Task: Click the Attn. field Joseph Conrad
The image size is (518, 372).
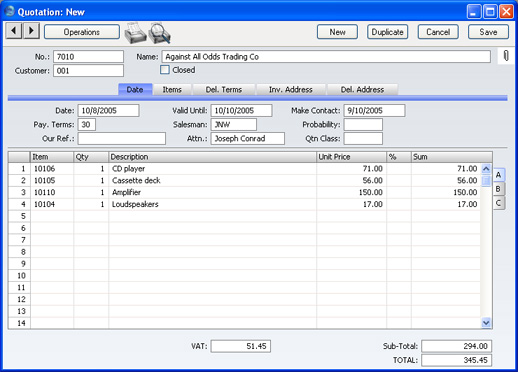Action: (248, 138)
